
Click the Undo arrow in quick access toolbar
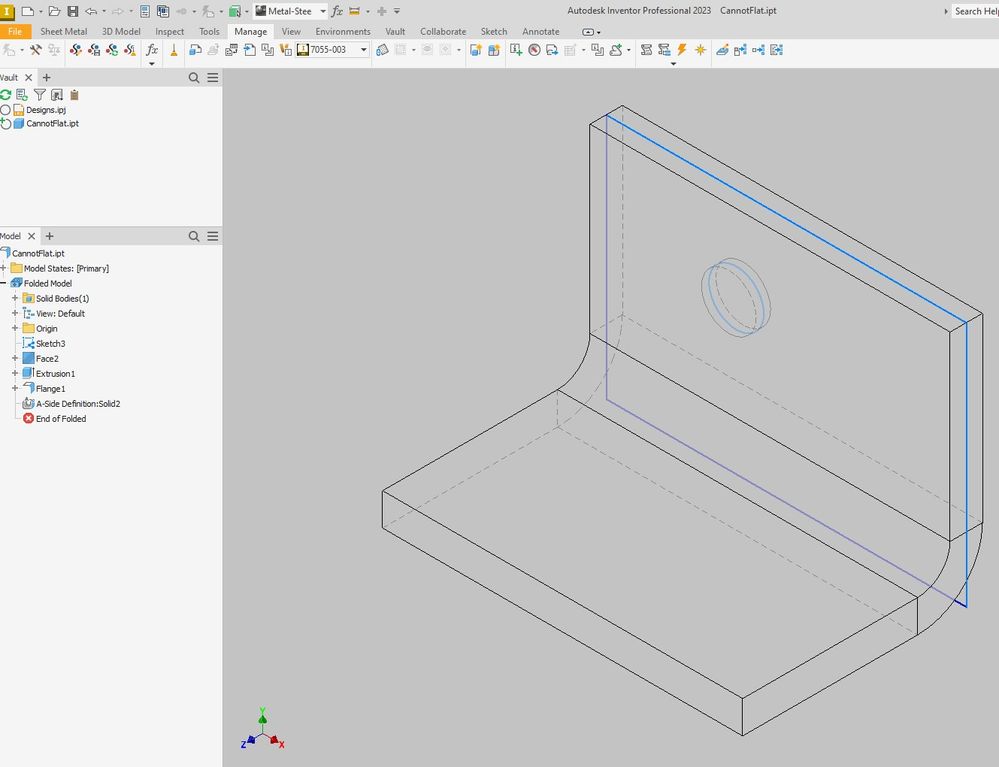point(91,11)
